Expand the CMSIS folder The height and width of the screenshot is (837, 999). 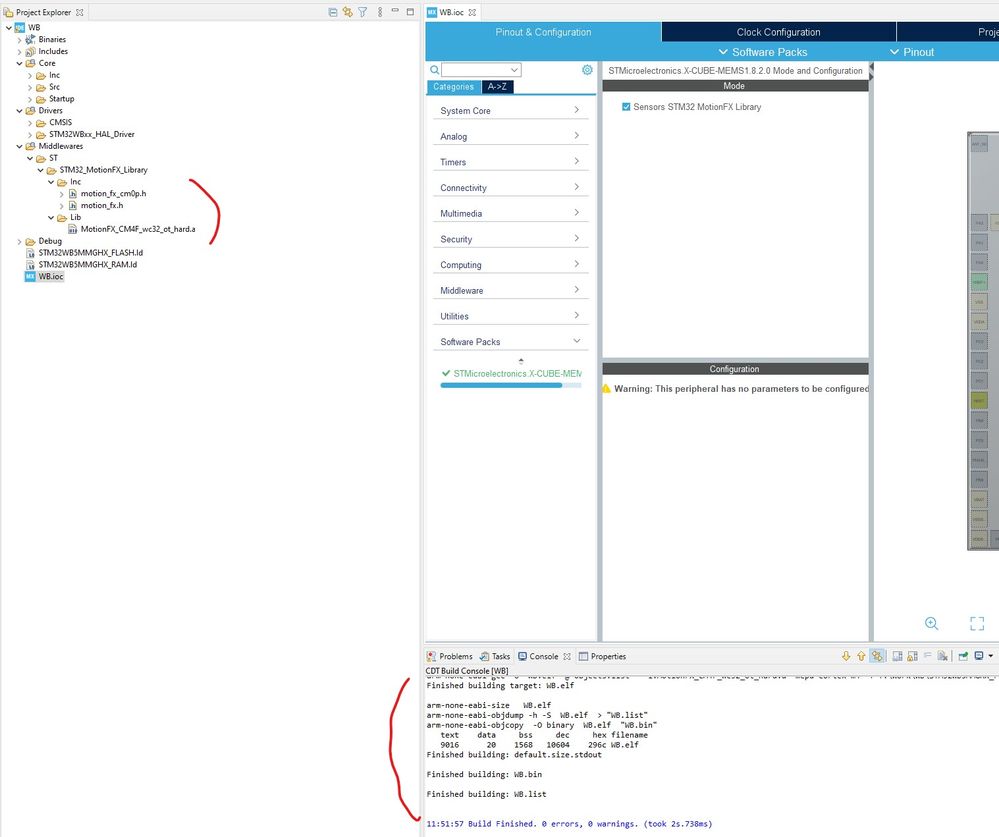[x=30, y=122]
